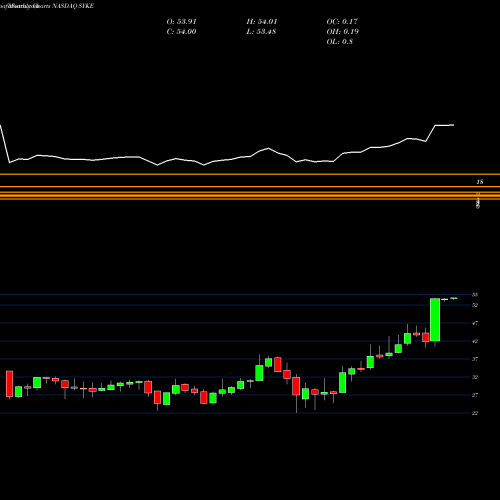Click the '55' price axis label
The width and height of the screenshot is (500, 500).
pos(475,295)
